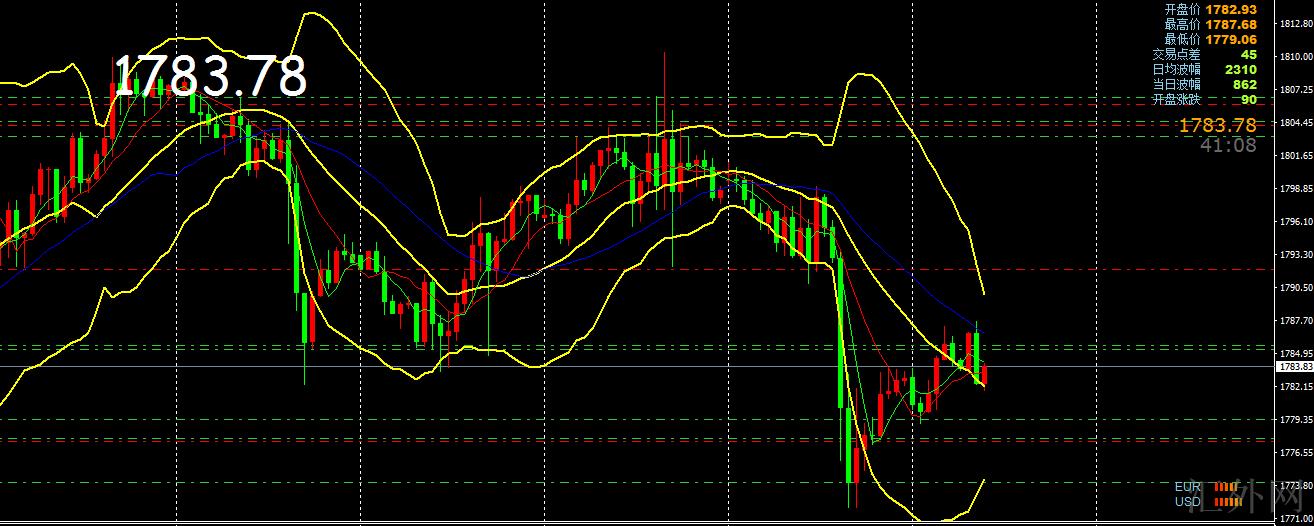Screen dimensions: 1314x526
Task: Click the USD currency label
Action: 1188,501
